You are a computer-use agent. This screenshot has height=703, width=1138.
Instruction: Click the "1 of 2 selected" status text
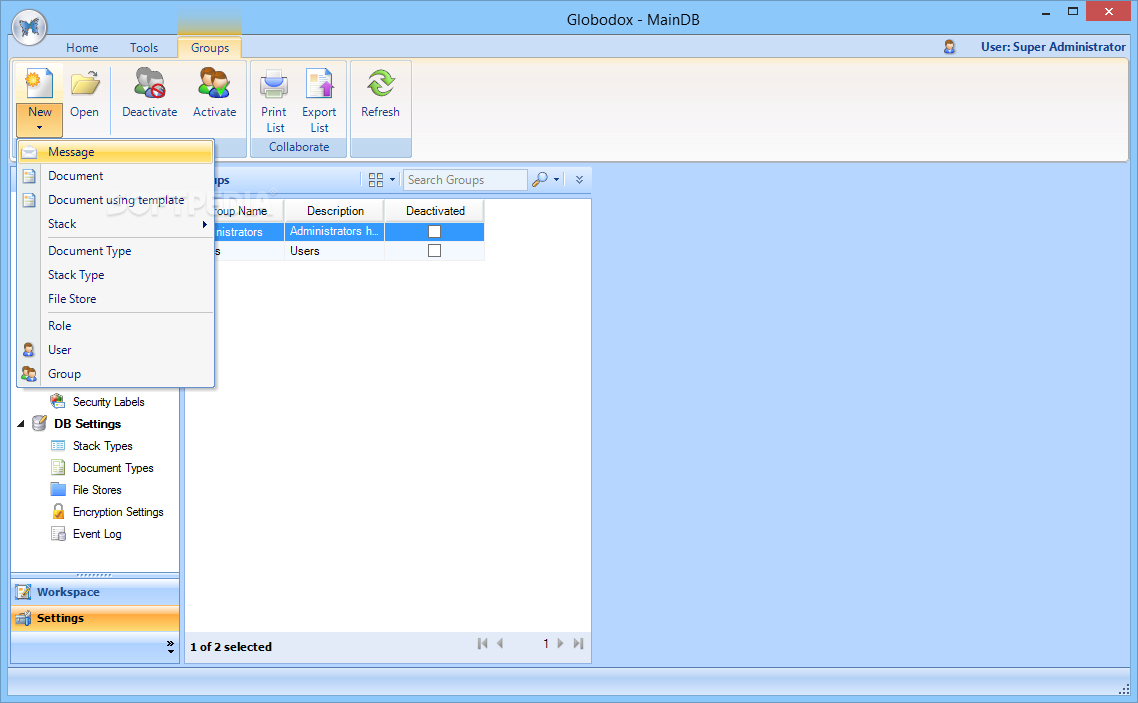[x=231, y=647]
